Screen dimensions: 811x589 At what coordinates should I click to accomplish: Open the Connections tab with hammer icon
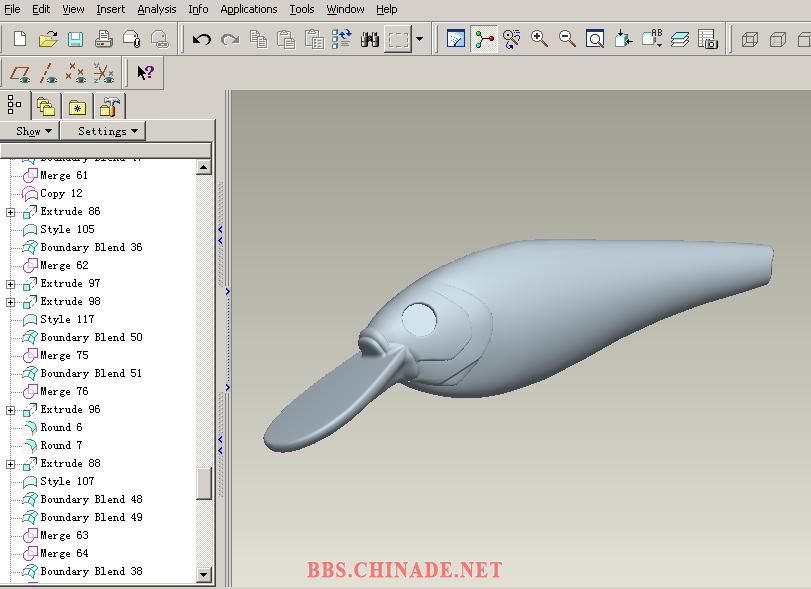[x=110, y=107]
